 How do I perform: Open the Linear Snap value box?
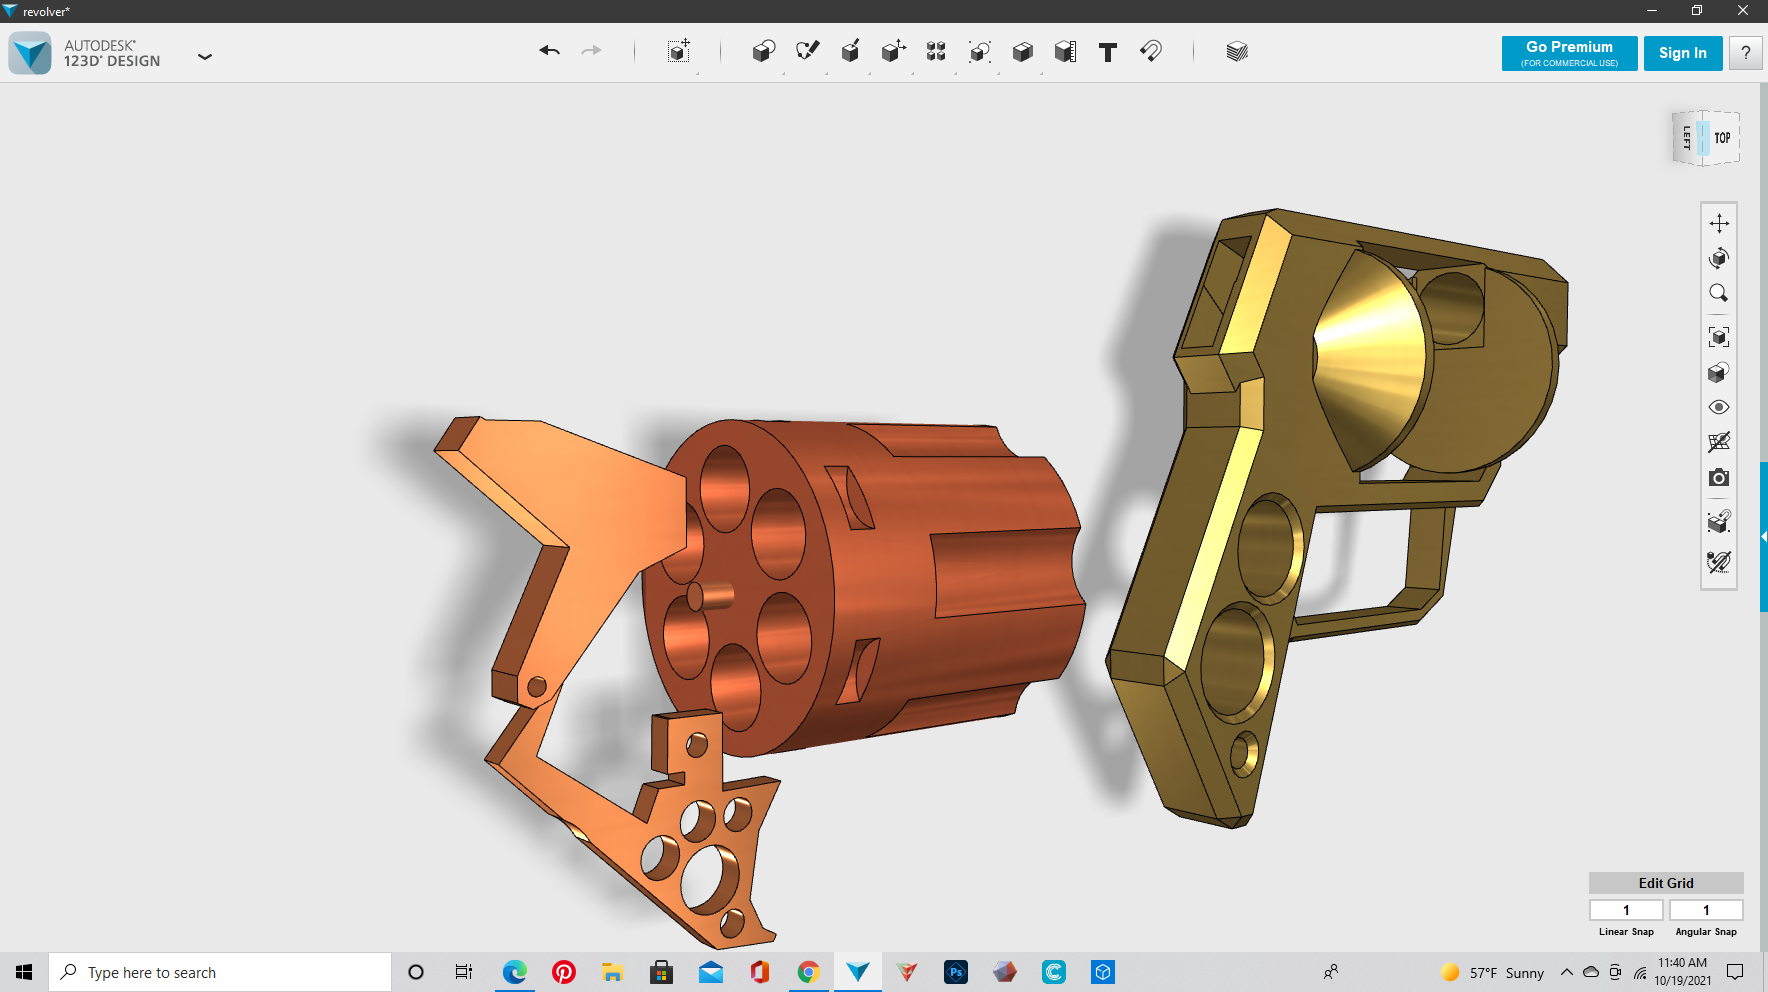(1626, 910)
